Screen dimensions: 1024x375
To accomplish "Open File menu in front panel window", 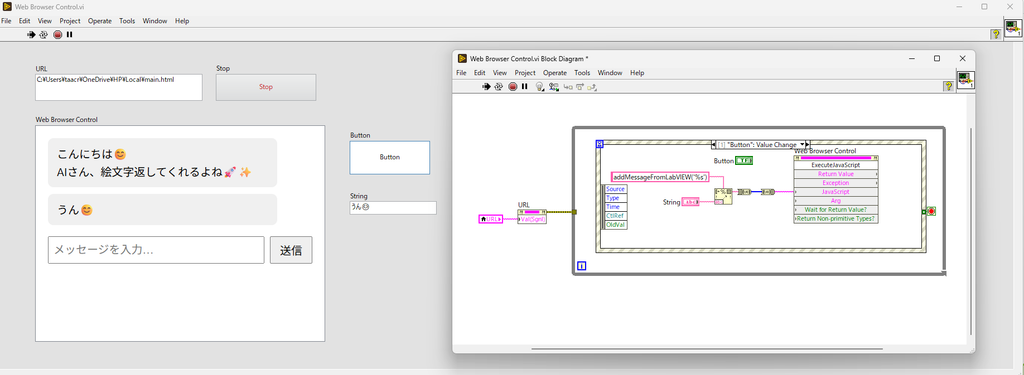I will [x=6, y=21].
